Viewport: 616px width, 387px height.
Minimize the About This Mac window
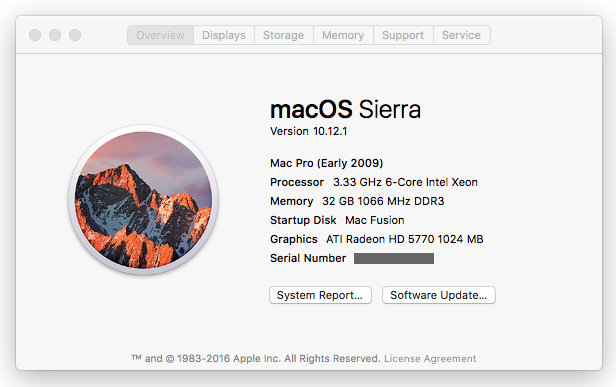coord(55,35)
